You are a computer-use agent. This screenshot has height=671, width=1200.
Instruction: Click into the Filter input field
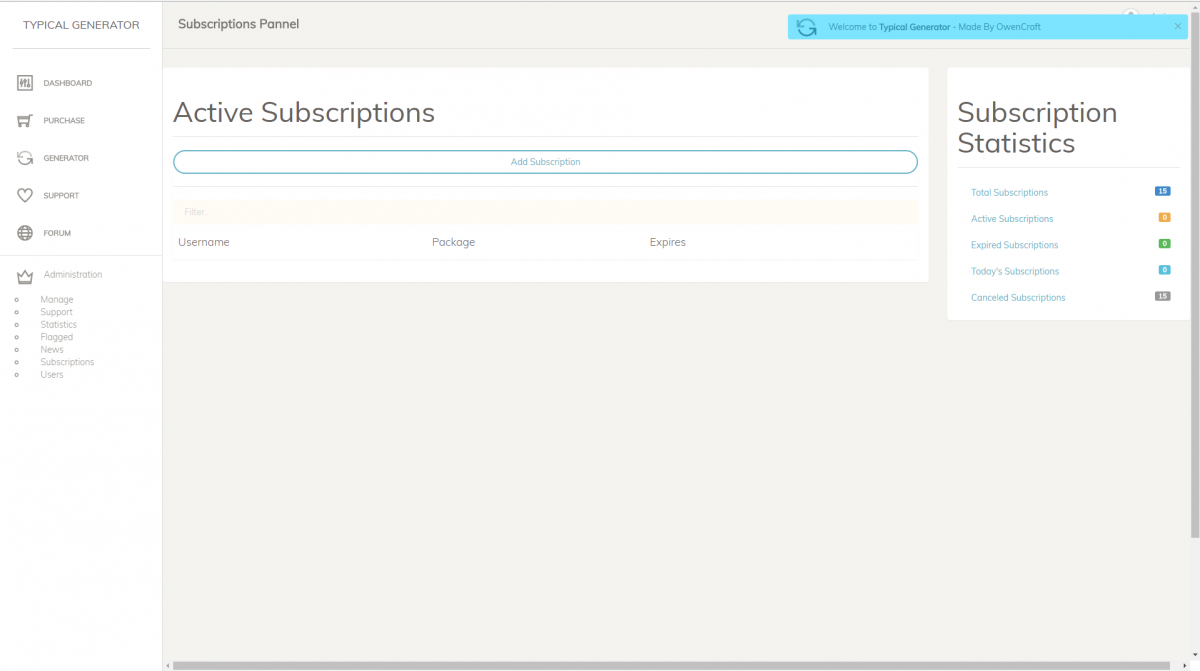pos(545,212)
